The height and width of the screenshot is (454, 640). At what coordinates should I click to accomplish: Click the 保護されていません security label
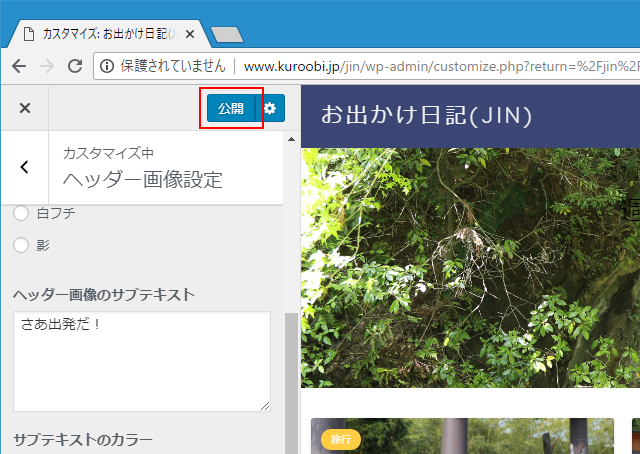173,66
